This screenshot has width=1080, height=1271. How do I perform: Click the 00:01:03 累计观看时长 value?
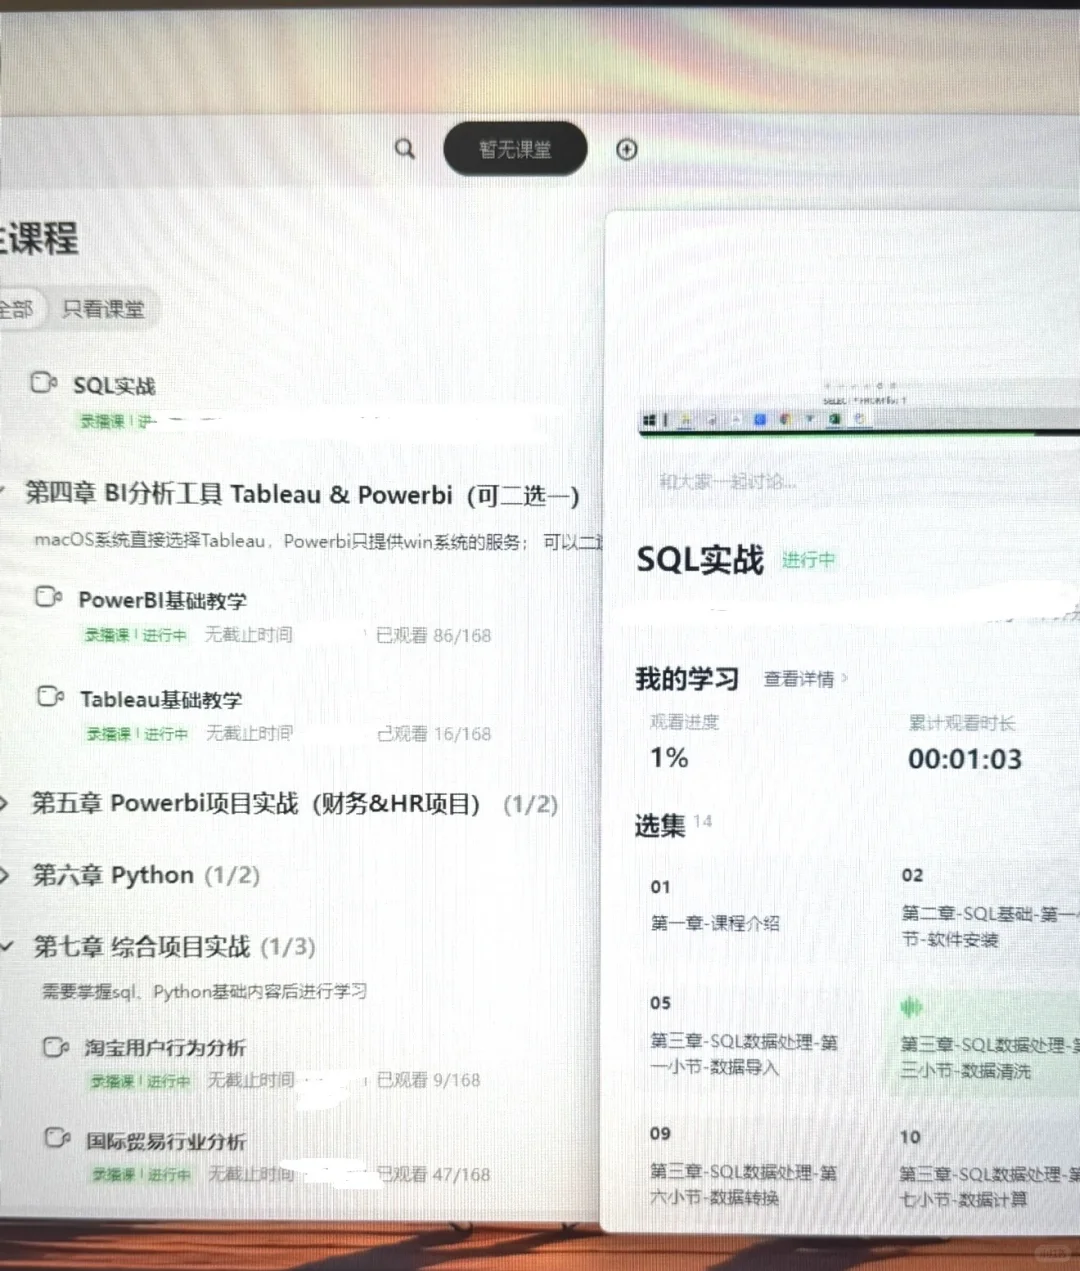(965, 759)
